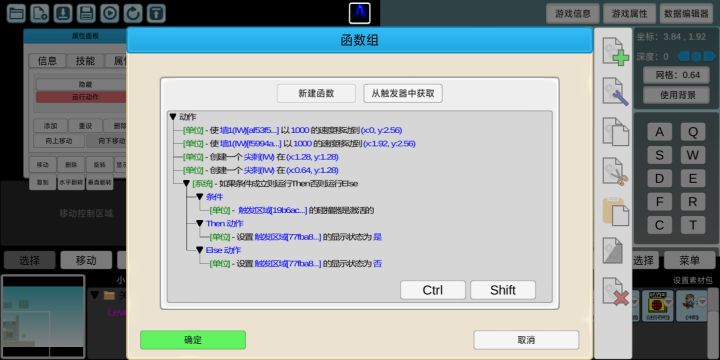This screenshot has width=720, height=360.
Task: Switch to 信息 tab in property panel
Action: coord(47,61)
